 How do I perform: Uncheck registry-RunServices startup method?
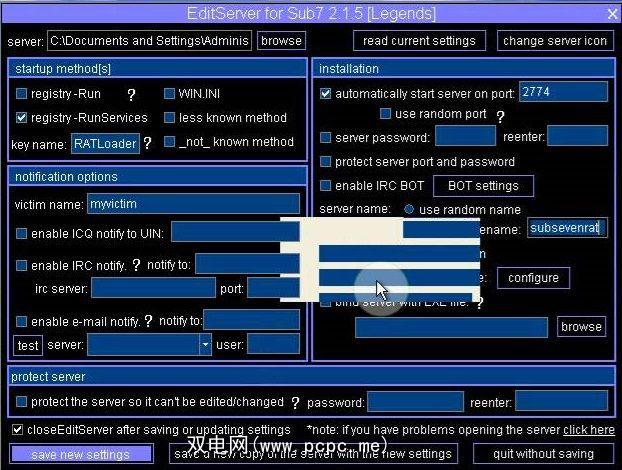(x=21, y=117)
